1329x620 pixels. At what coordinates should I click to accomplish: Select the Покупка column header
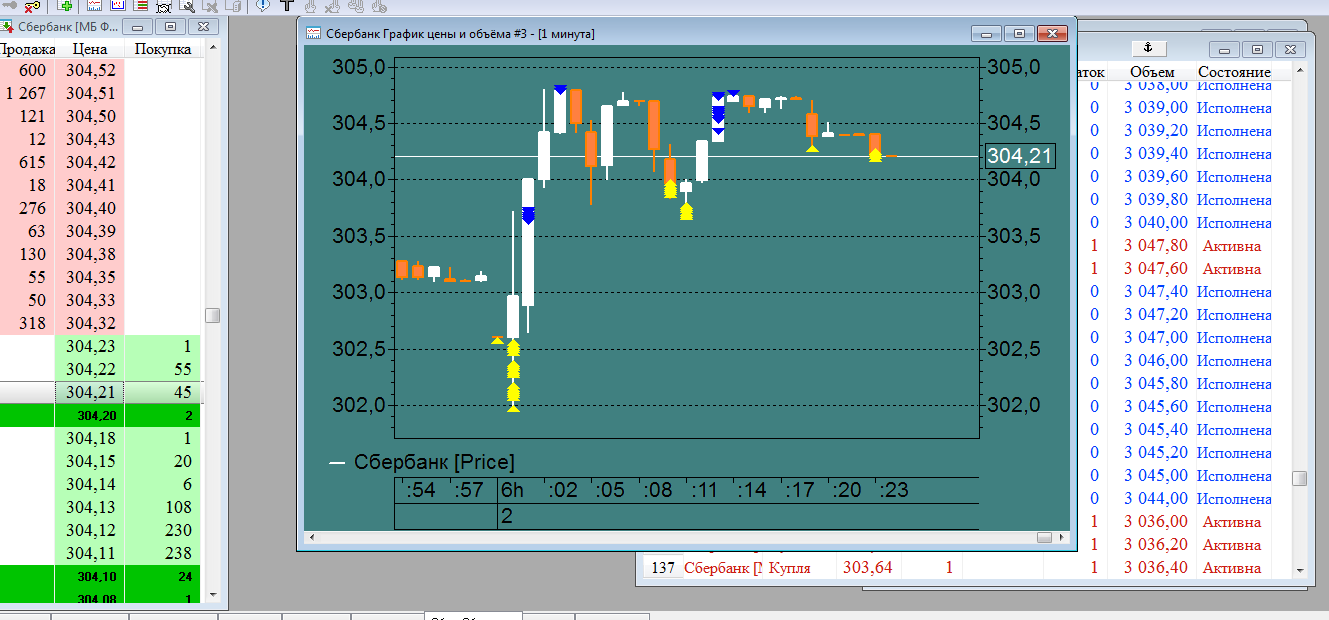[x=163, y=49]
